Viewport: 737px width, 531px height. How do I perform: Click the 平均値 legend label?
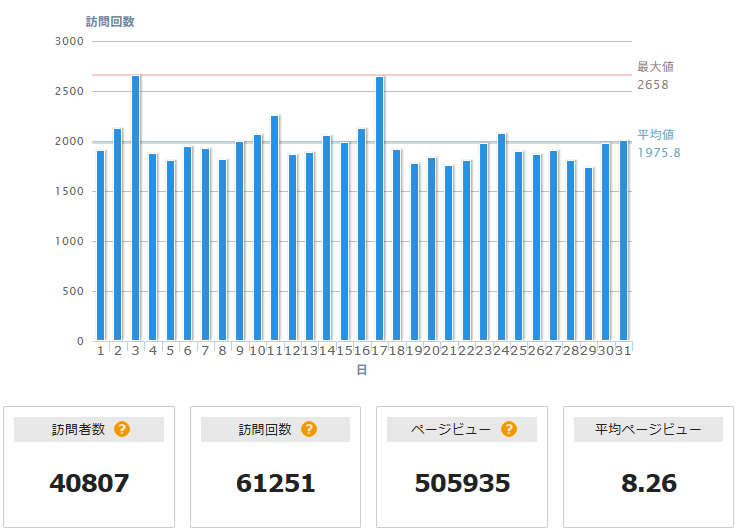656,135
